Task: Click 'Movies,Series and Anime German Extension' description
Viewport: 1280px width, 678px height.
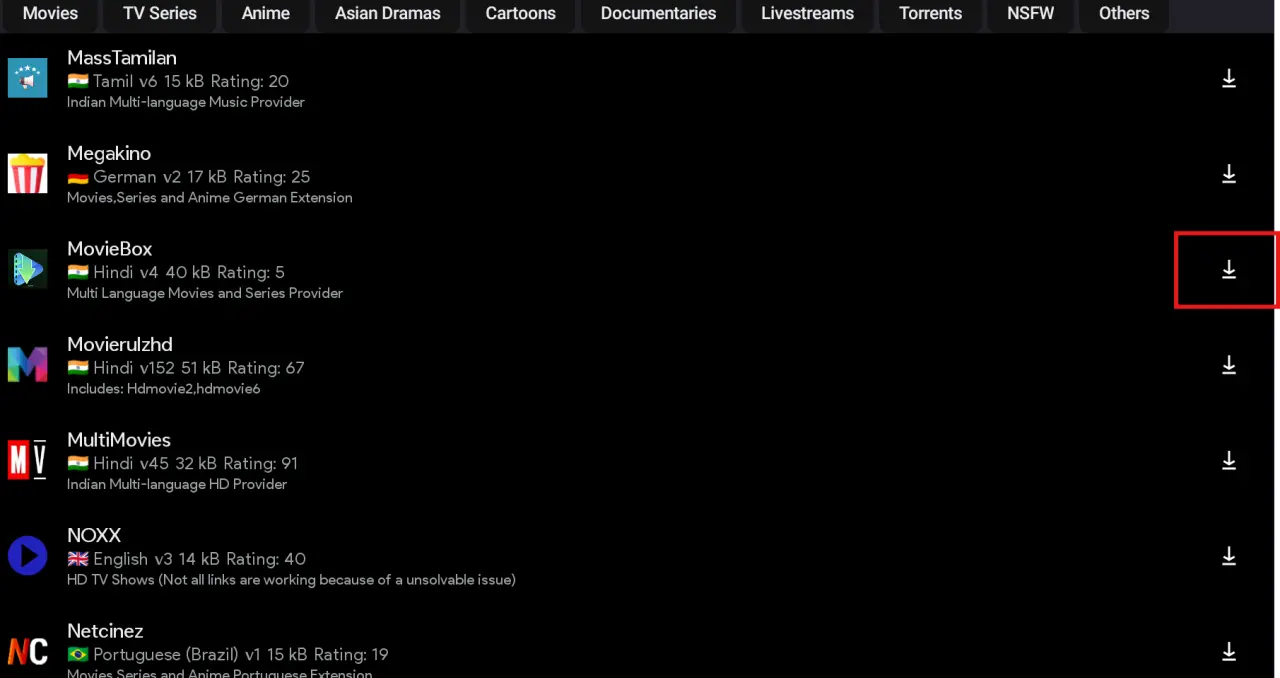Action: pyautogui.click(x=210, y=198)
